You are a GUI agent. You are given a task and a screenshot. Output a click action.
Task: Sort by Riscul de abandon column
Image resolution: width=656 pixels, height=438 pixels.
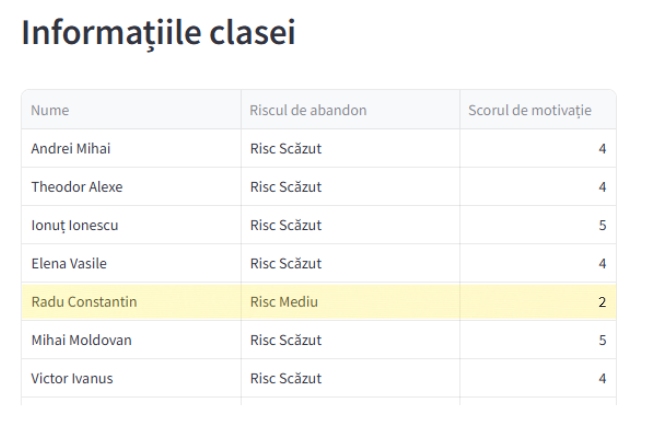(308, 110)
